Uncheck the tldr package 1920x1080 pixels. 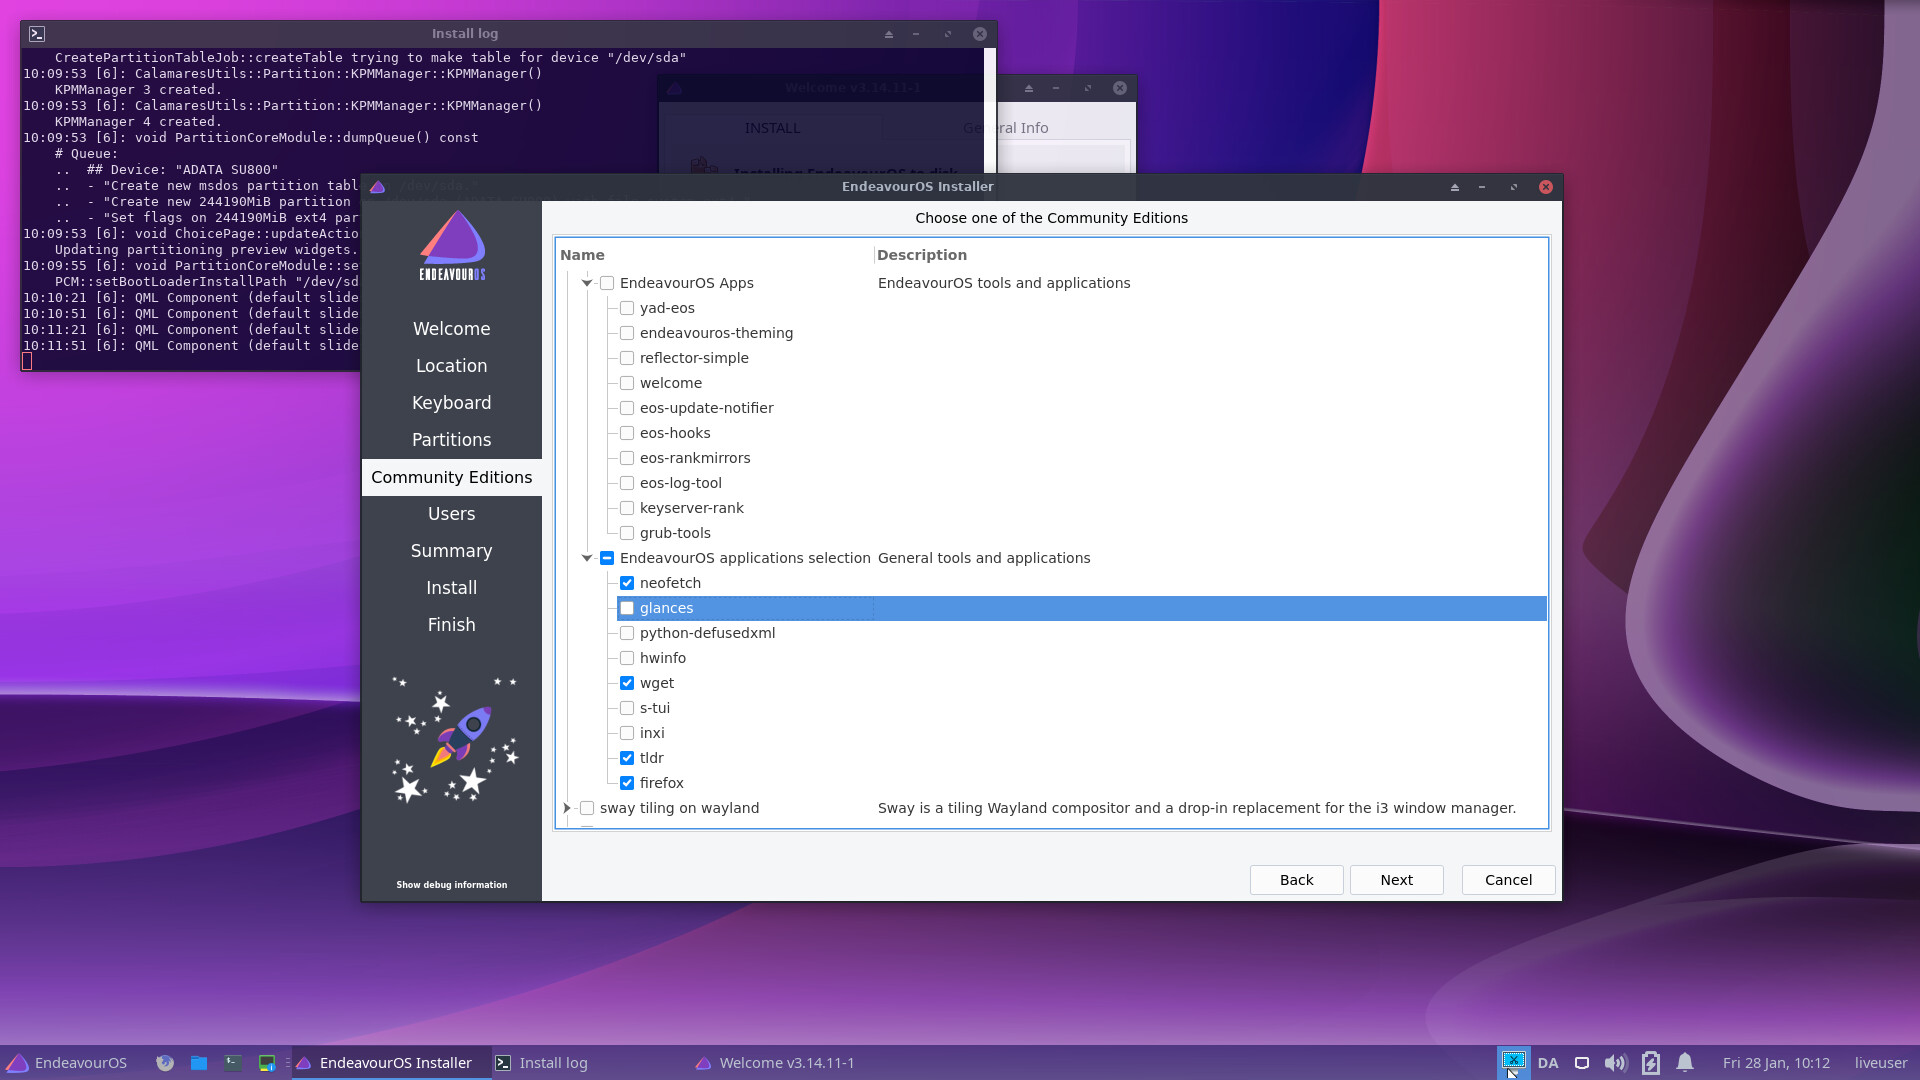pos(627,758)
